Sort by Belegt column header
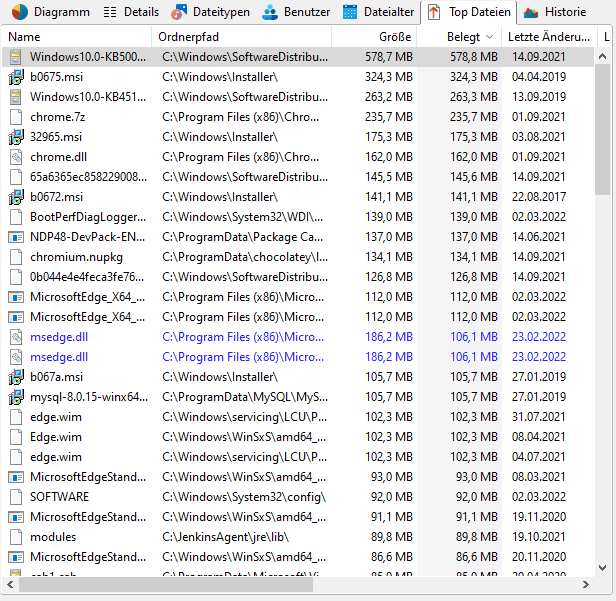 (459, 37)
